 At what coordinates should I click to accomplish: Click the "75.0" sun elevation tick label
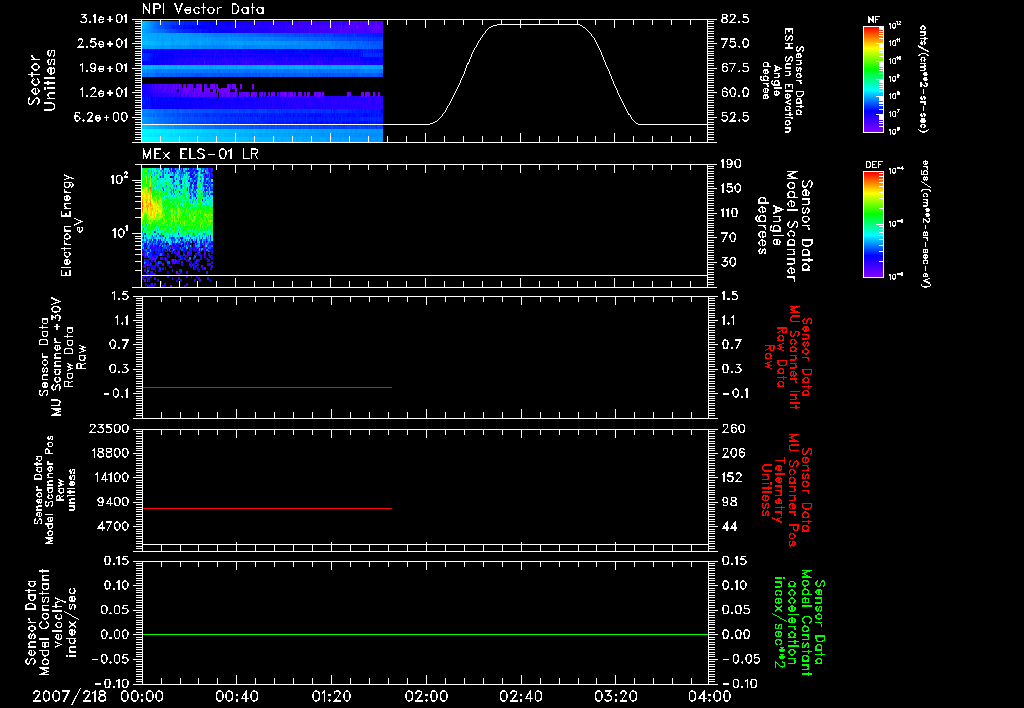(x=735, y=43)
